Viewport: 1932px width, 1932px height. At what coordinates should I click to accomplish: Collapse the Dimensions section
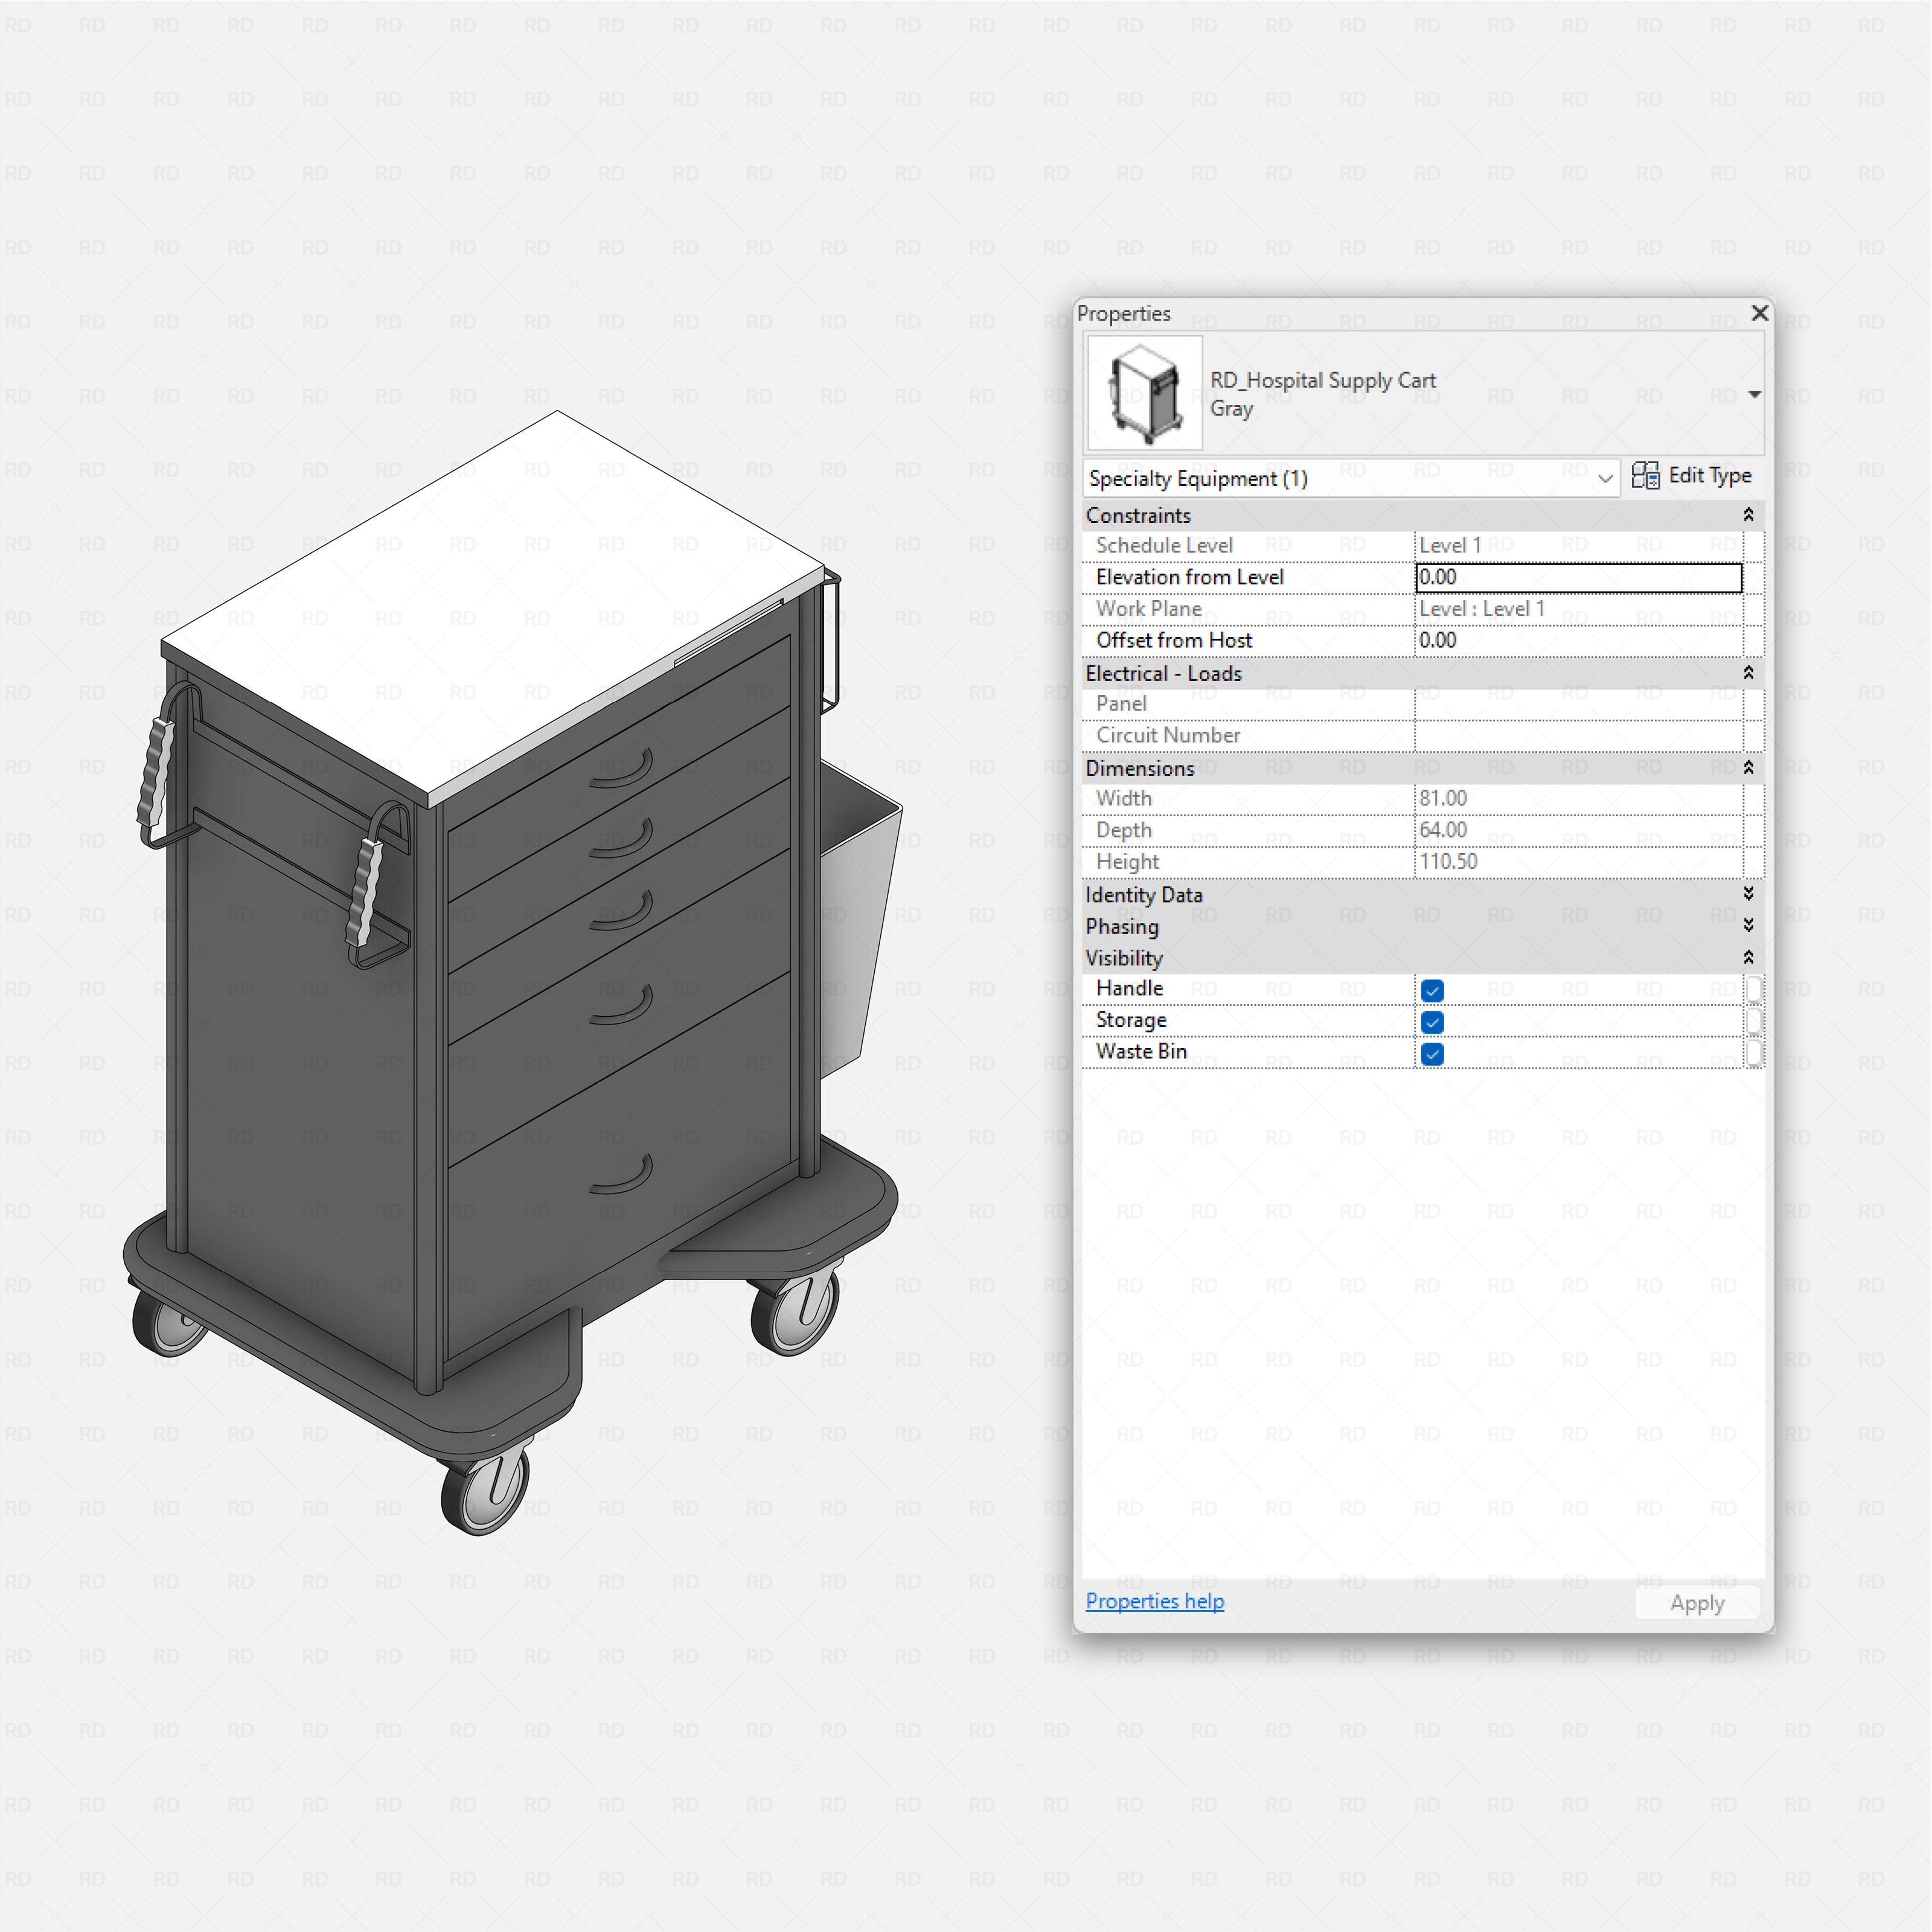point(1750,767)
